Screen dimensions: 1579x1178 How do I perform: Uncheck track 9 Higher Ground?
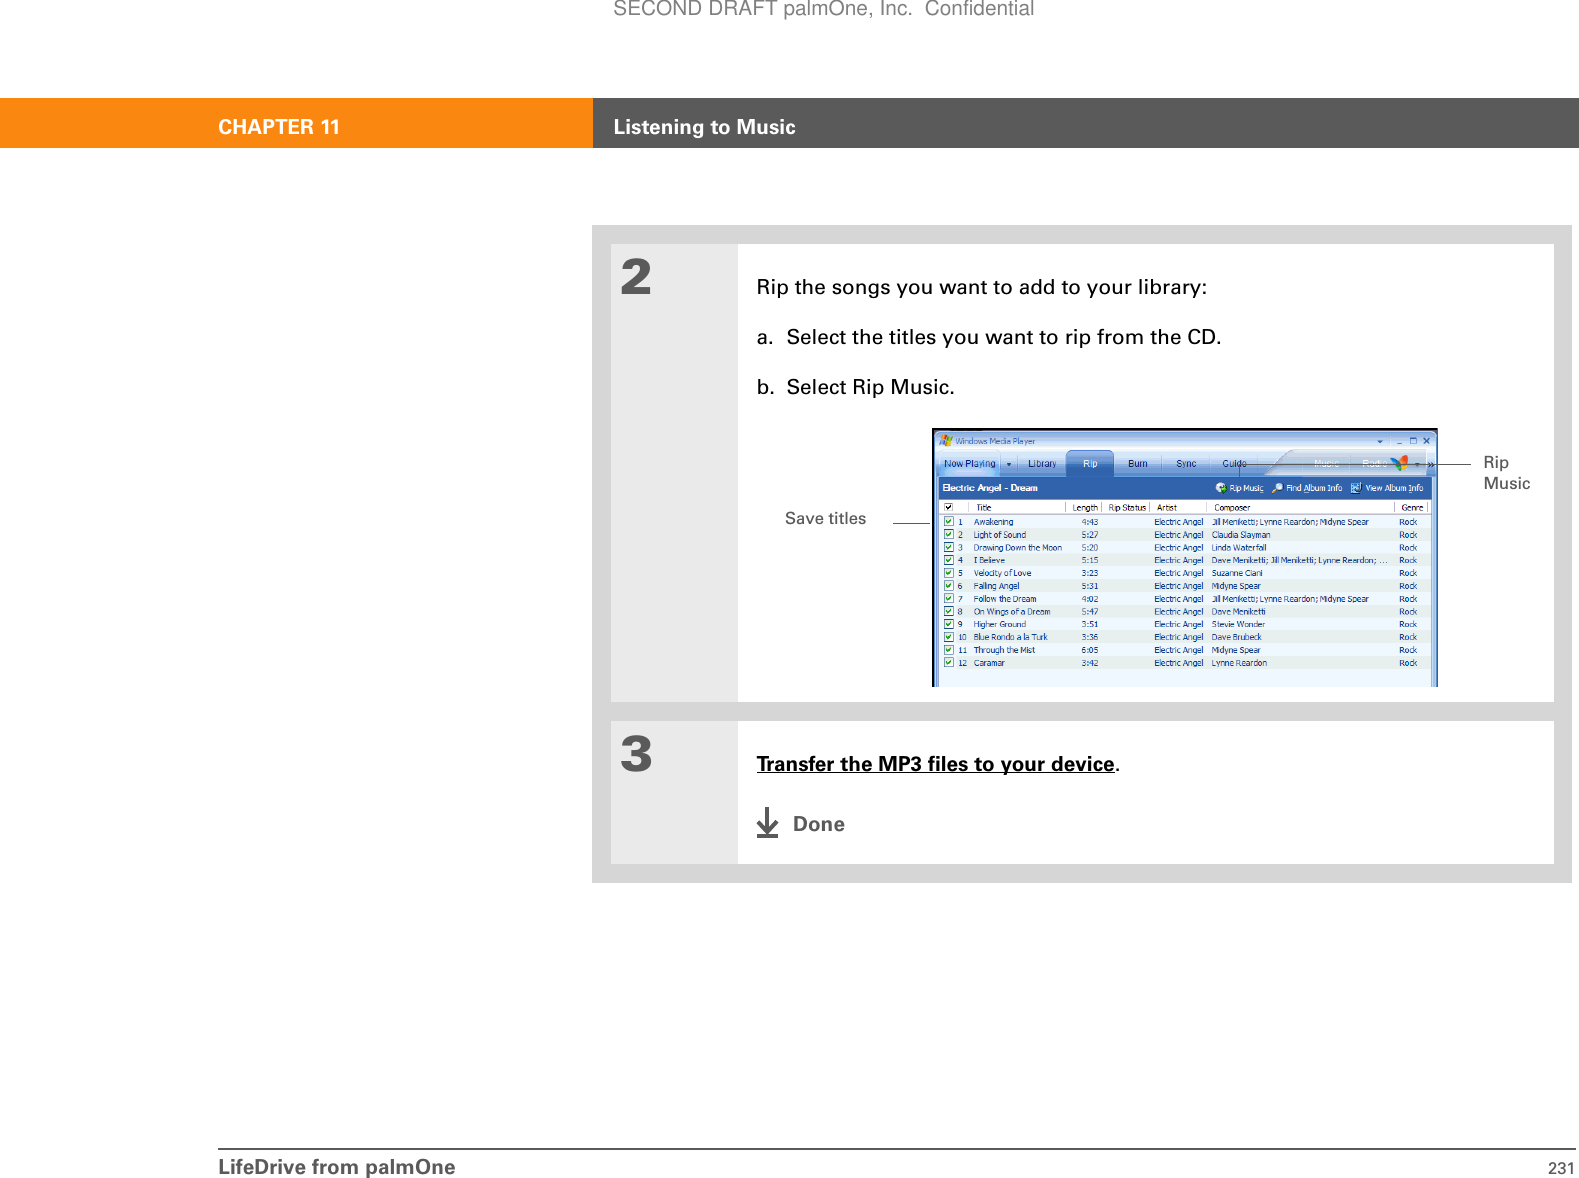pos(949,624)
